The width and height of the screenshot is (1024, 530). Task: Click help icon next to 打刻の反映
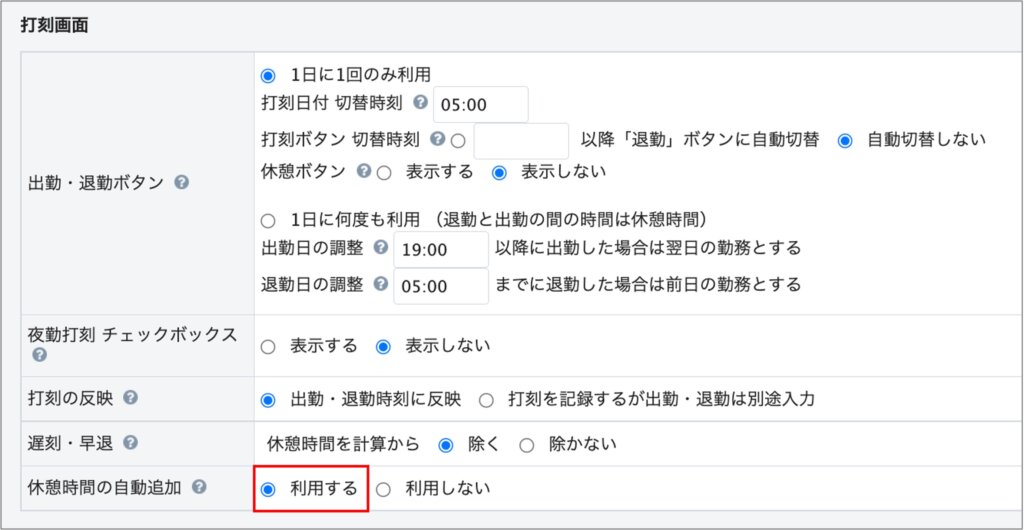[130, 399]
